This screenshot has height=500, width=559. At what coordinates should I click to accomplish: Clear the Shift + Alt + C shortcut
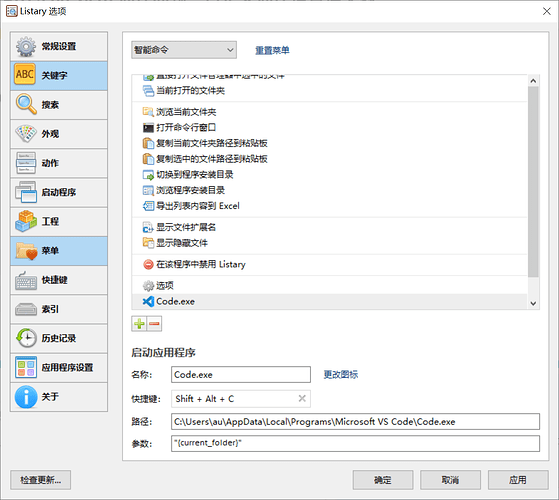pos(302,398)
